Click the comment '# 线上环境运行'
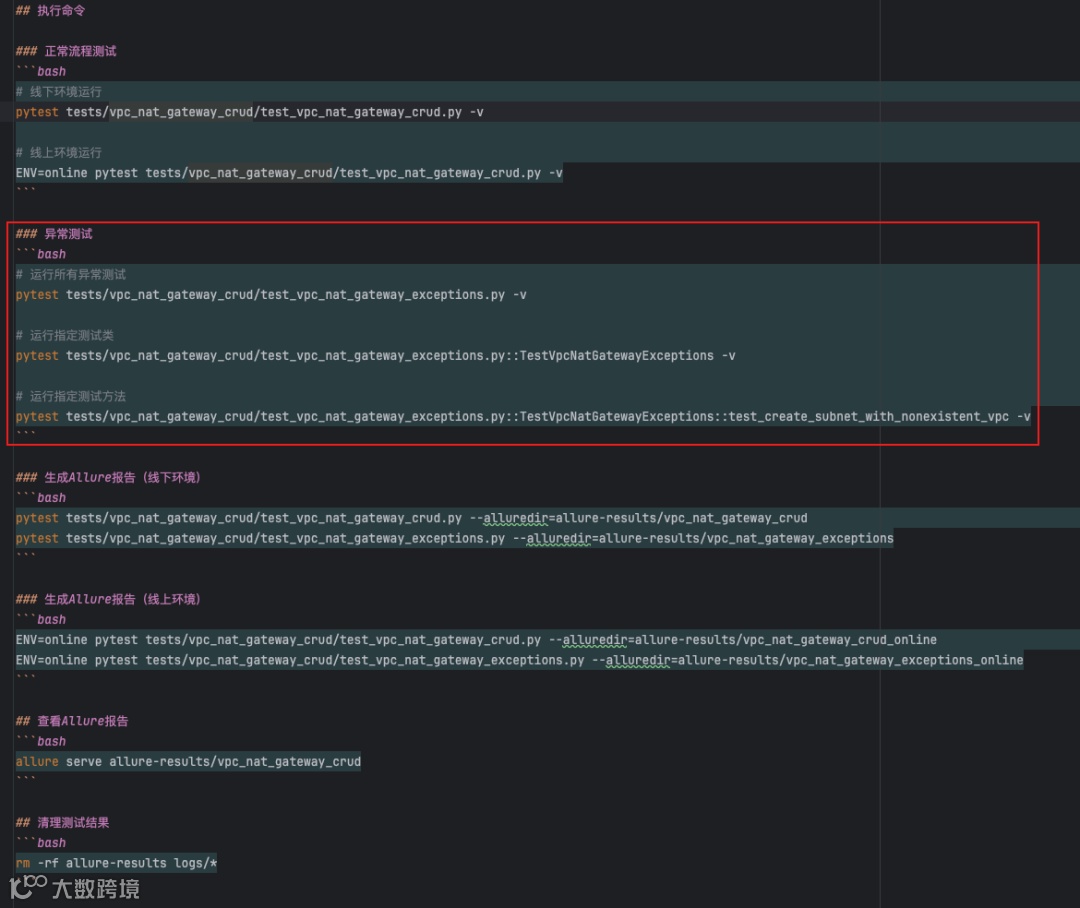1080x908 pixels. click(x=59, y=152)
